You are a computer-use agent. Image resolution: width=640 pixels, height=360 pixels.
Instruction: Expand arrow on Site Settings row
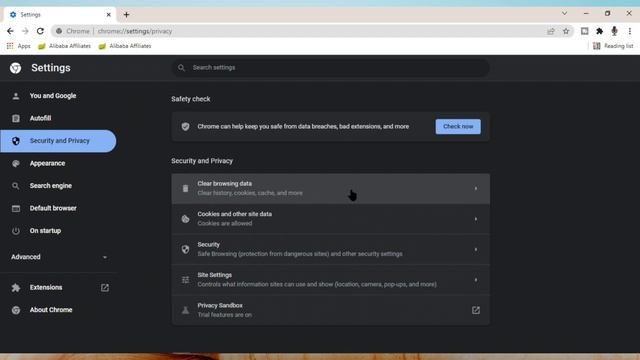click(x=476, y=280)
